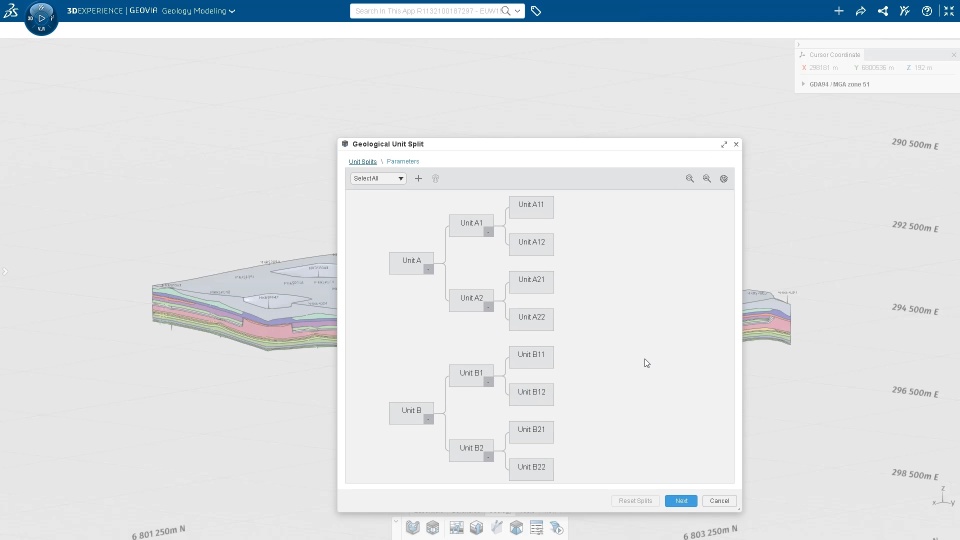This screenshot has height=540, width=960.
Task: Click the first geology model icon in bottom bar
Action: (x=413, y=527)
